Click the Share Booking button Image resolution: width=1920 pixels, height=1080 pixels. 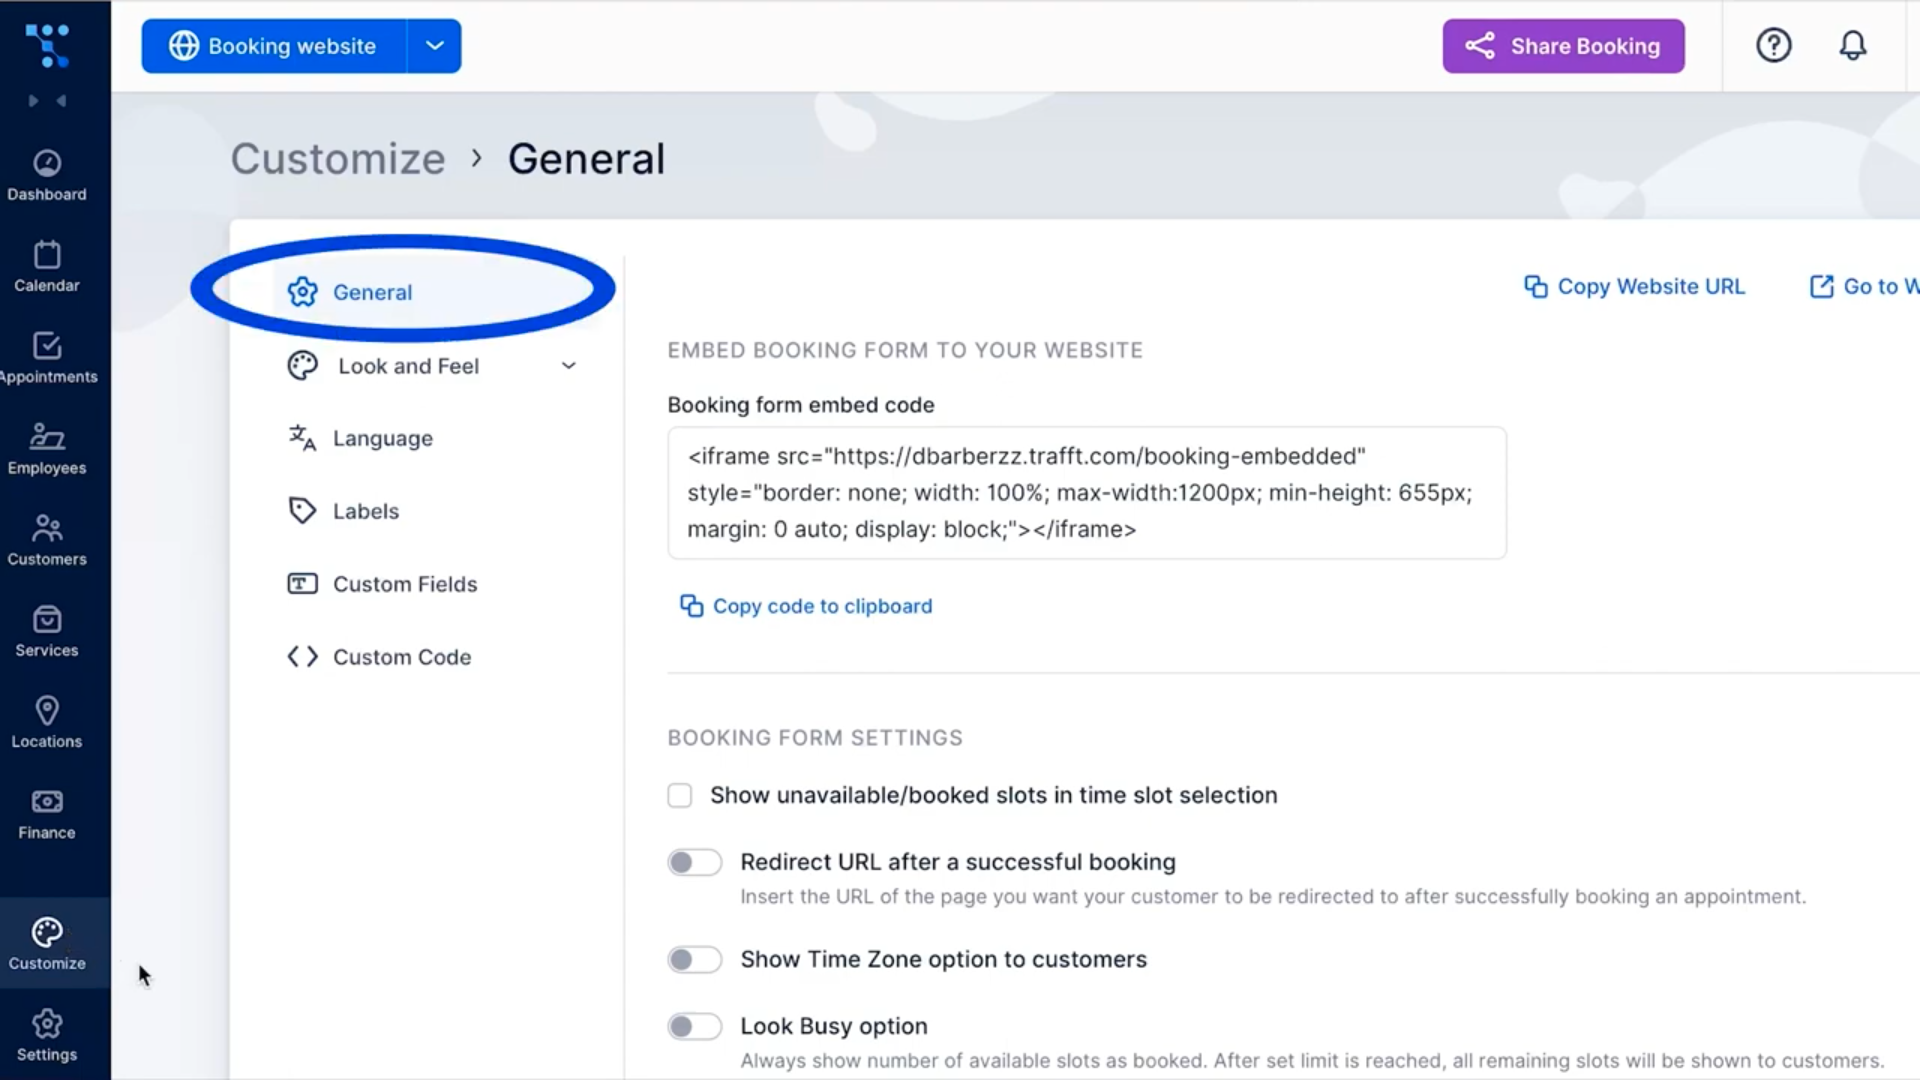click(x=1563, y=45)
